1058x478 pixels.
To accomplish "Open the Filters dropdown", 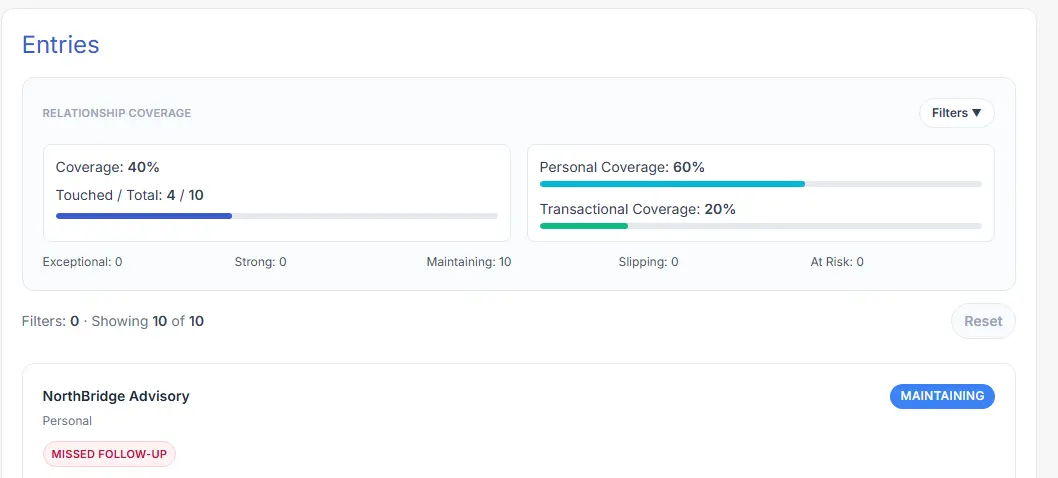I will 956,113.
